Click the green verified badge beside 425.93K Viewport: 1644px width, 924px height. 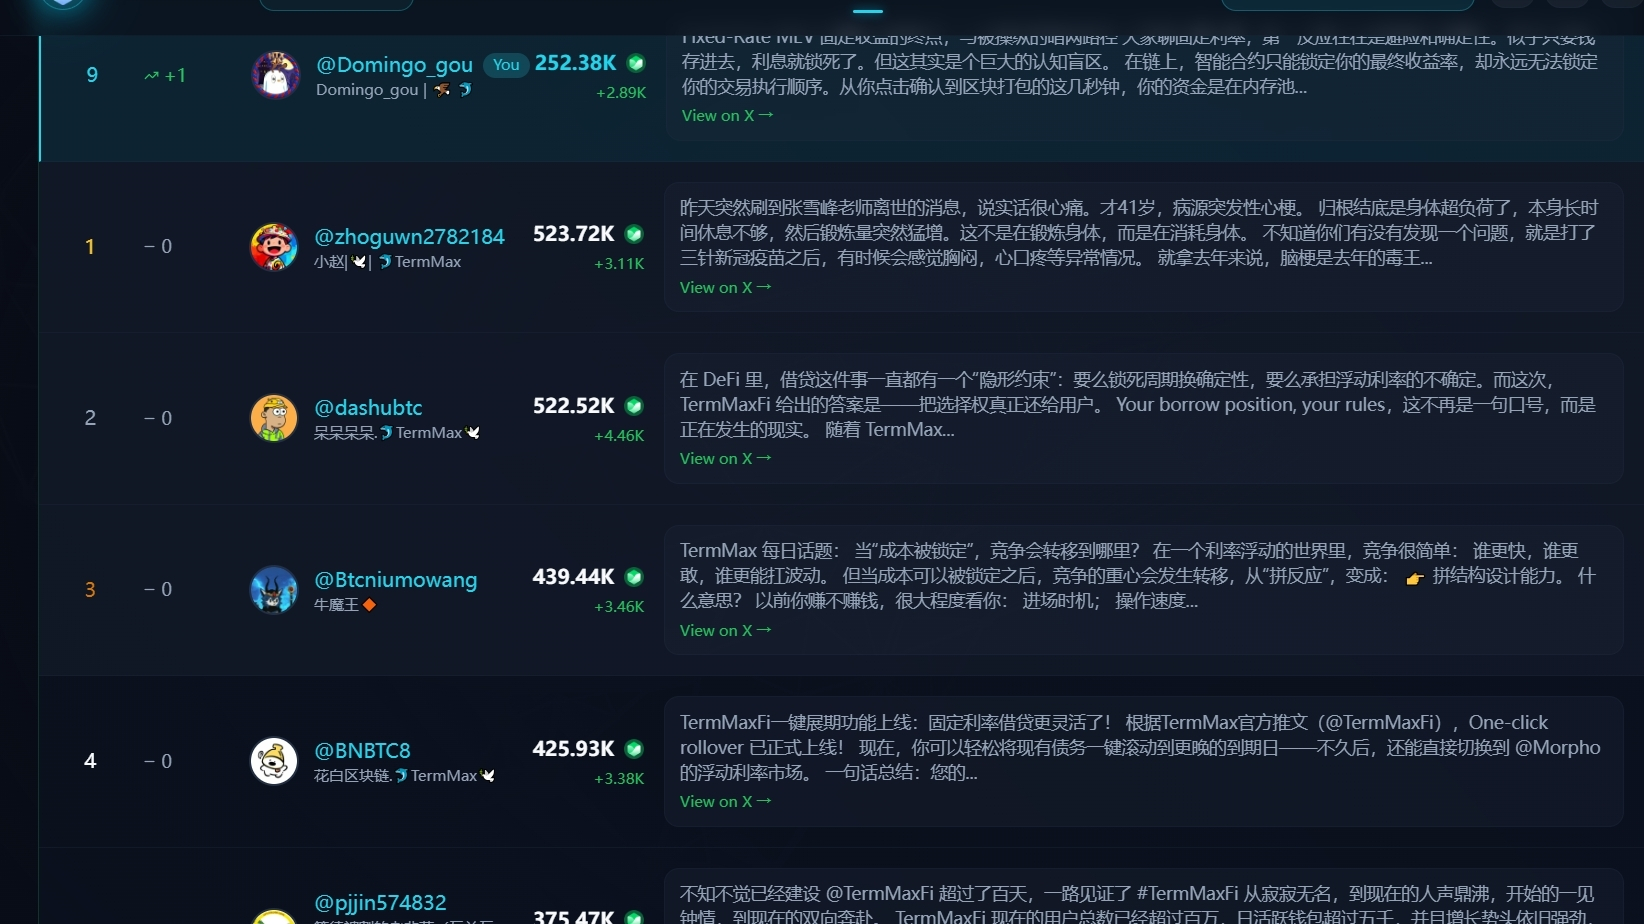pyautogui.click(x=634, y=749)
